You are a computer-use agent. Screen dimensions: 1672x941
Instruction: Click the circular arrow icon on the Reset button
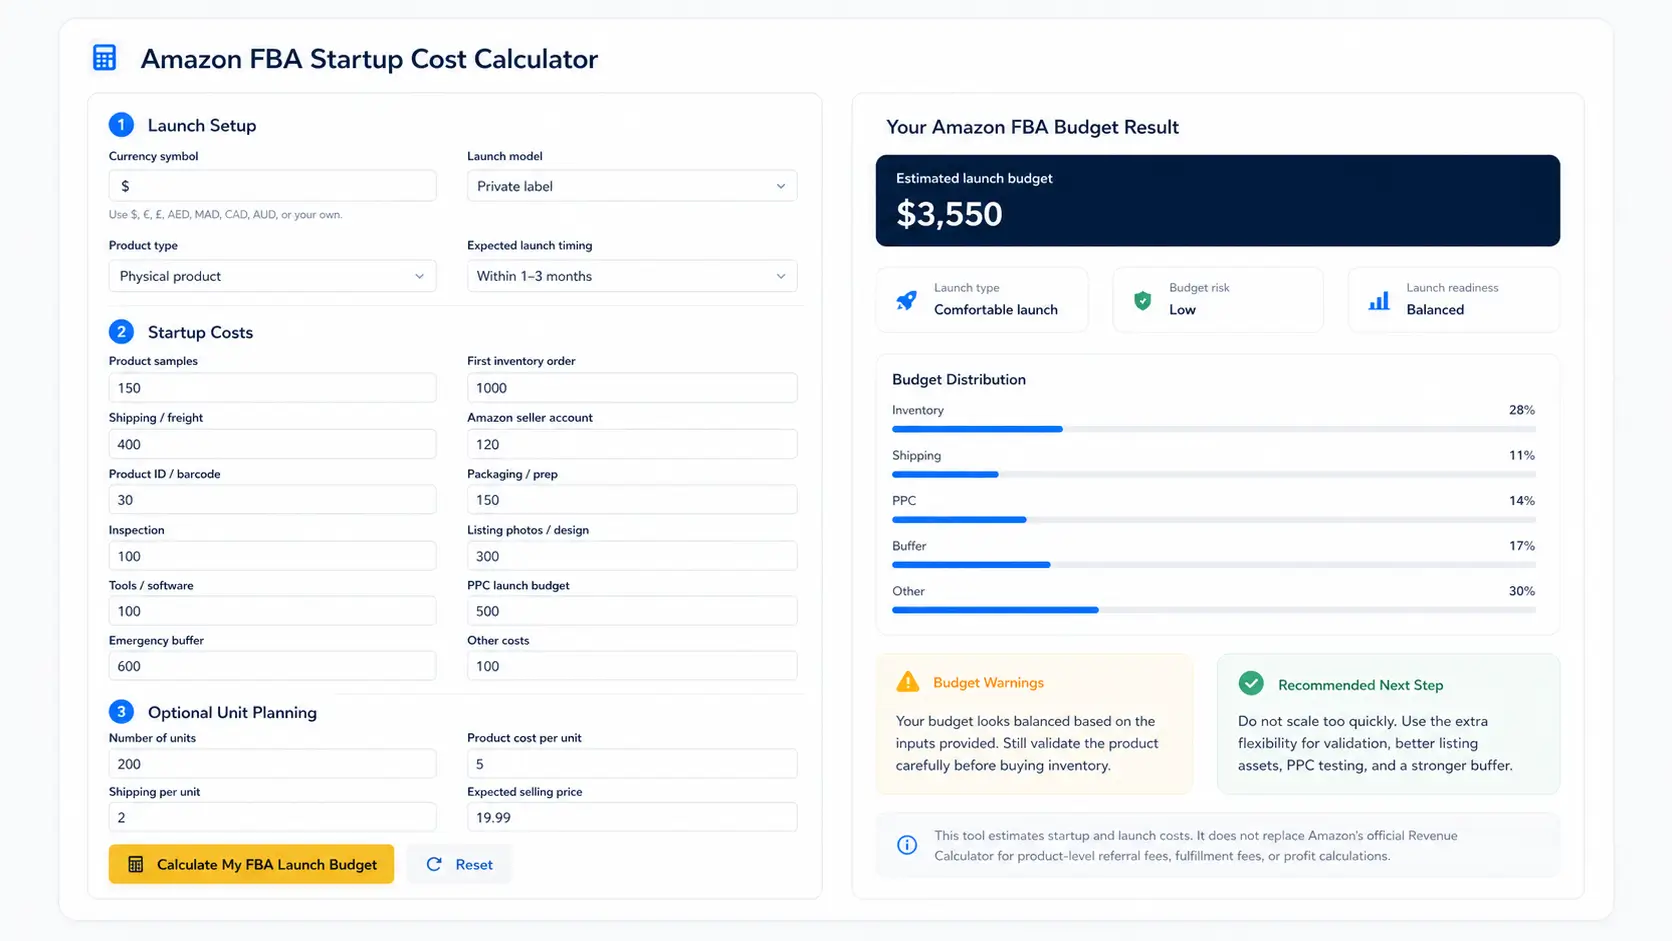pos(434,864)
